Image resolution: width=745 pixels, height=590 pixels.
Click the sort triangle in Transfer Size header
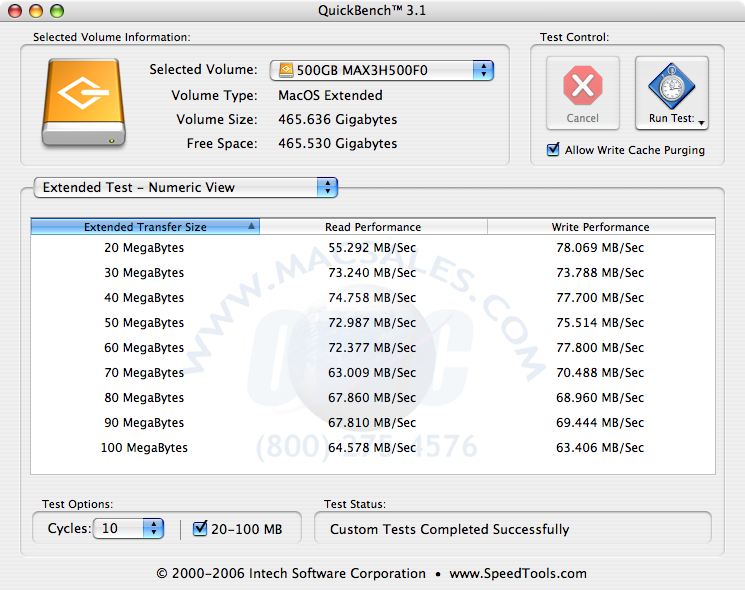pos(251,227)
